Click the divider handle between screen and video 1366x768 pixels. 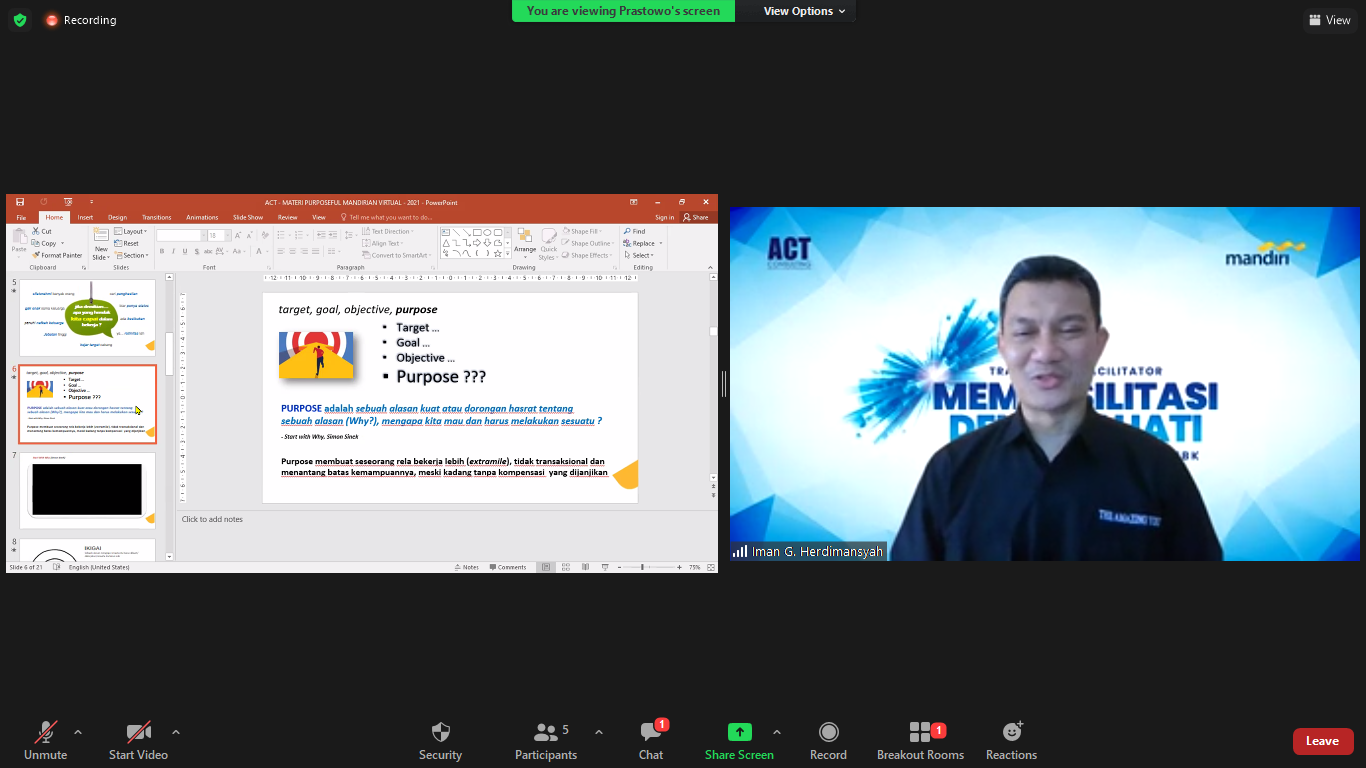point(723,383)
